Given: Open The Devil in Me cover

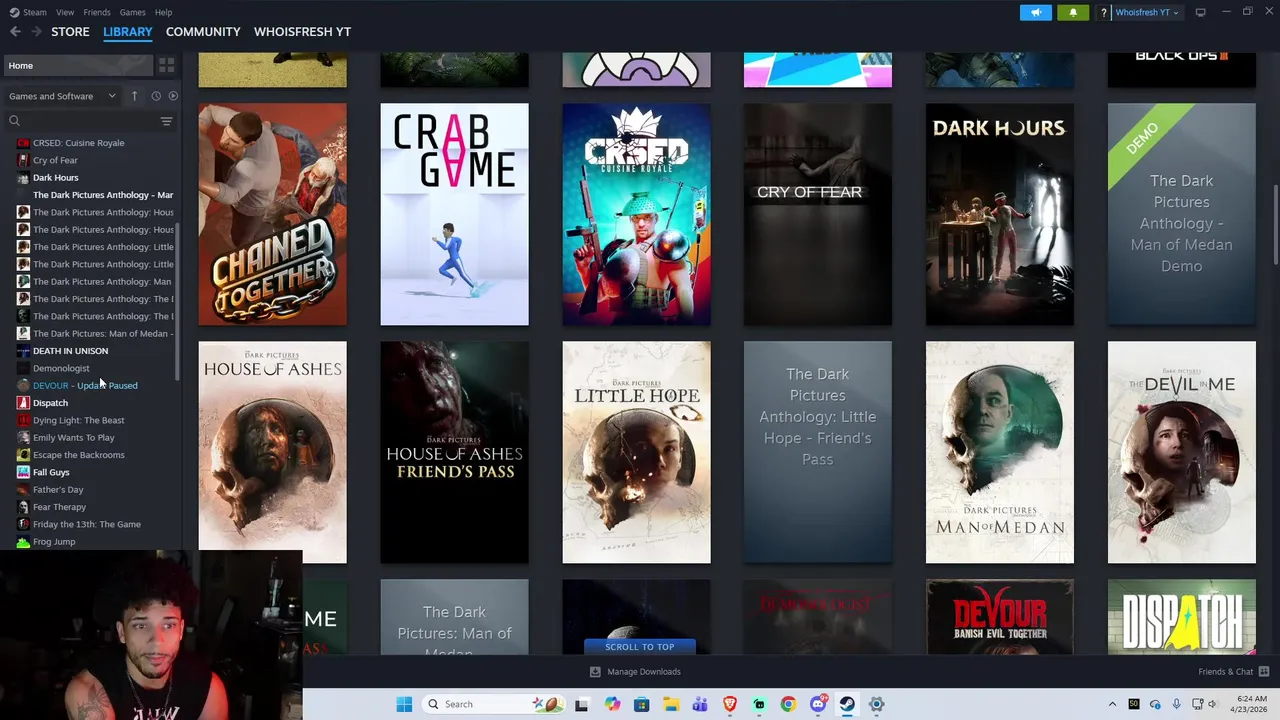Looking at the screenshot, I should click(1181, 452).
